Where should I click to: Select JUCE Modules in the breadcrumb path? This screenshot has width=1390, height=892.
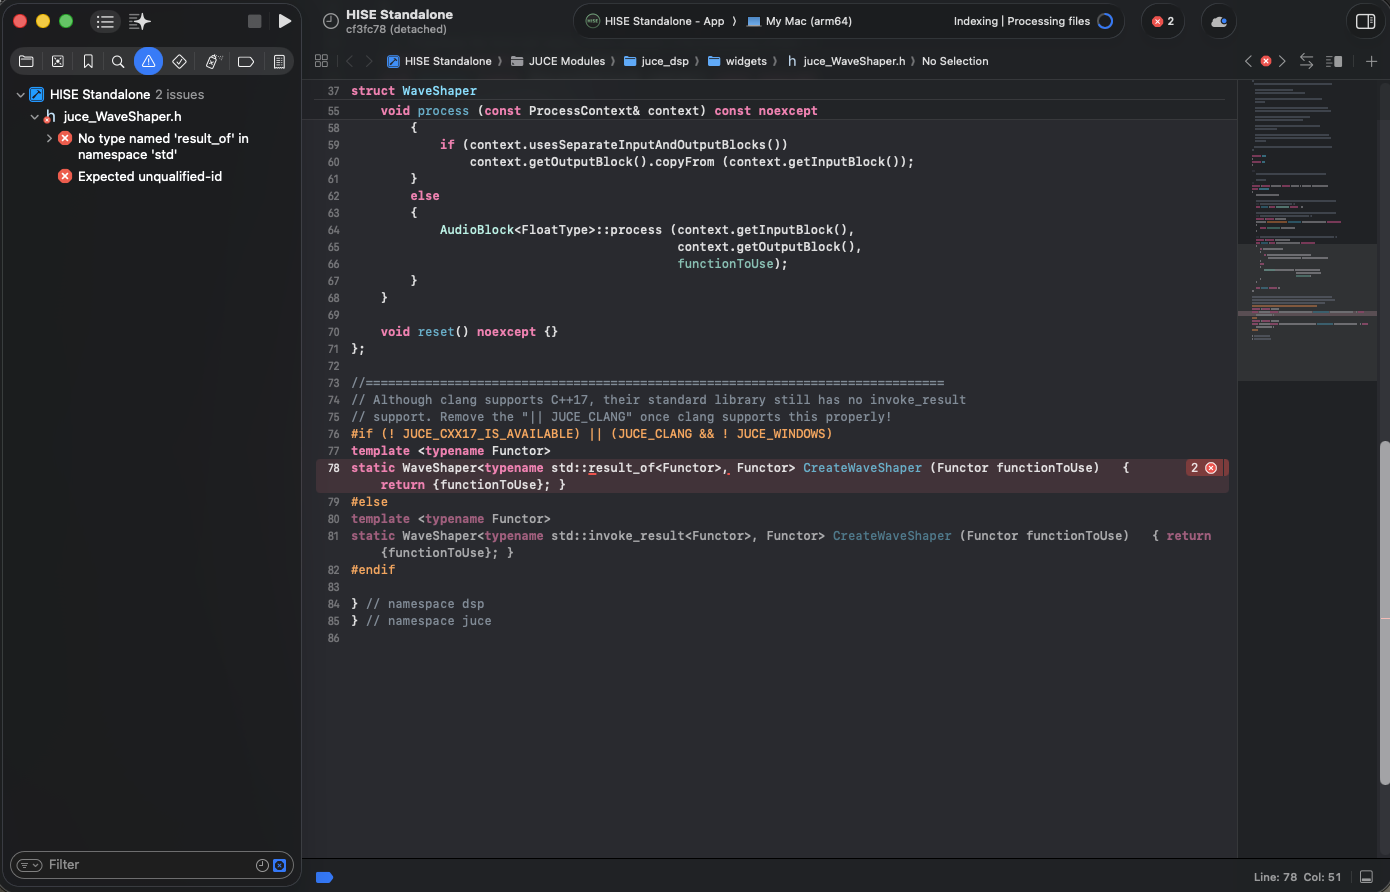(x=566, y=61)
